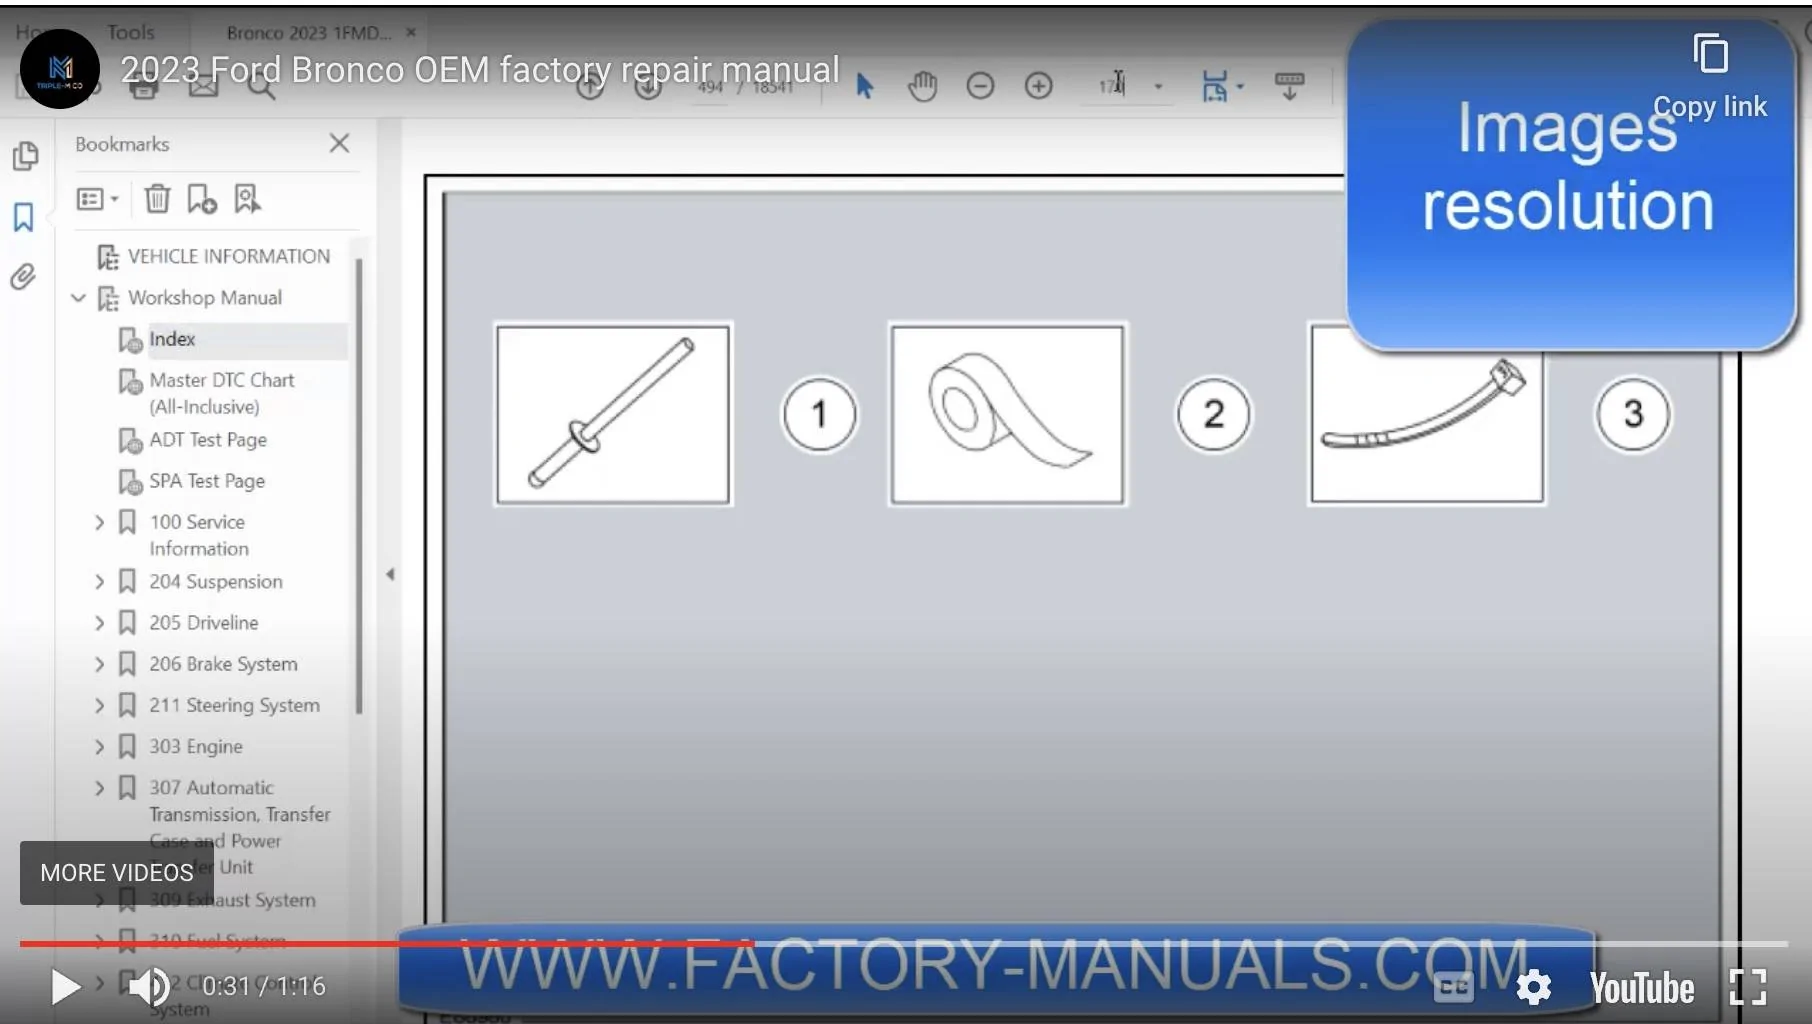1812x1024 pixels.
Task: Copy link to the video
Action: tap(1710, 77)
